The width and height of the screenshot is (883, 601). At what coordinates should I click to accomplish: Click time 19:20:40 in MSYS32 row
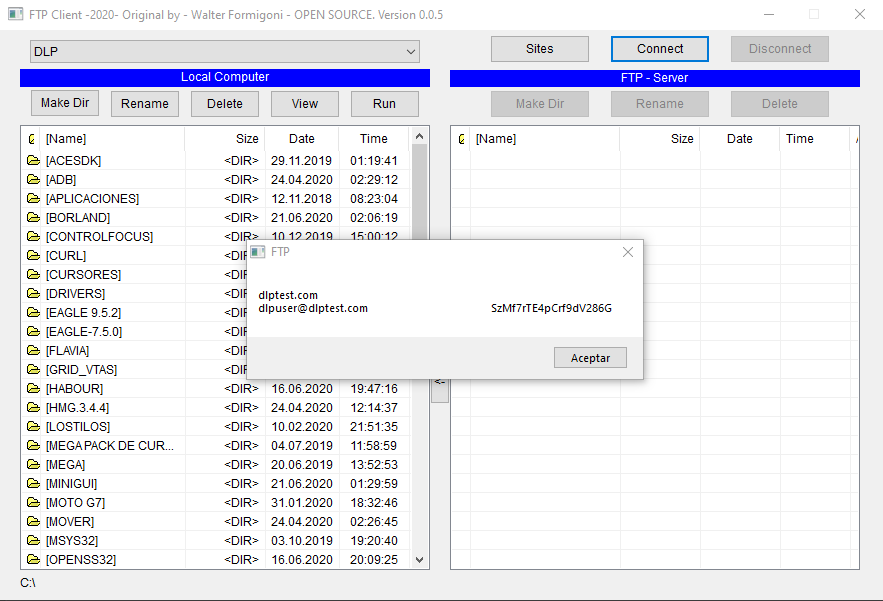(x=374, y=541)
